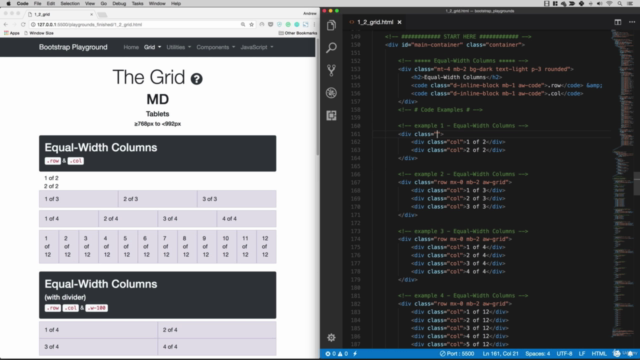Click the browser reload button

[x=23, y=24]
